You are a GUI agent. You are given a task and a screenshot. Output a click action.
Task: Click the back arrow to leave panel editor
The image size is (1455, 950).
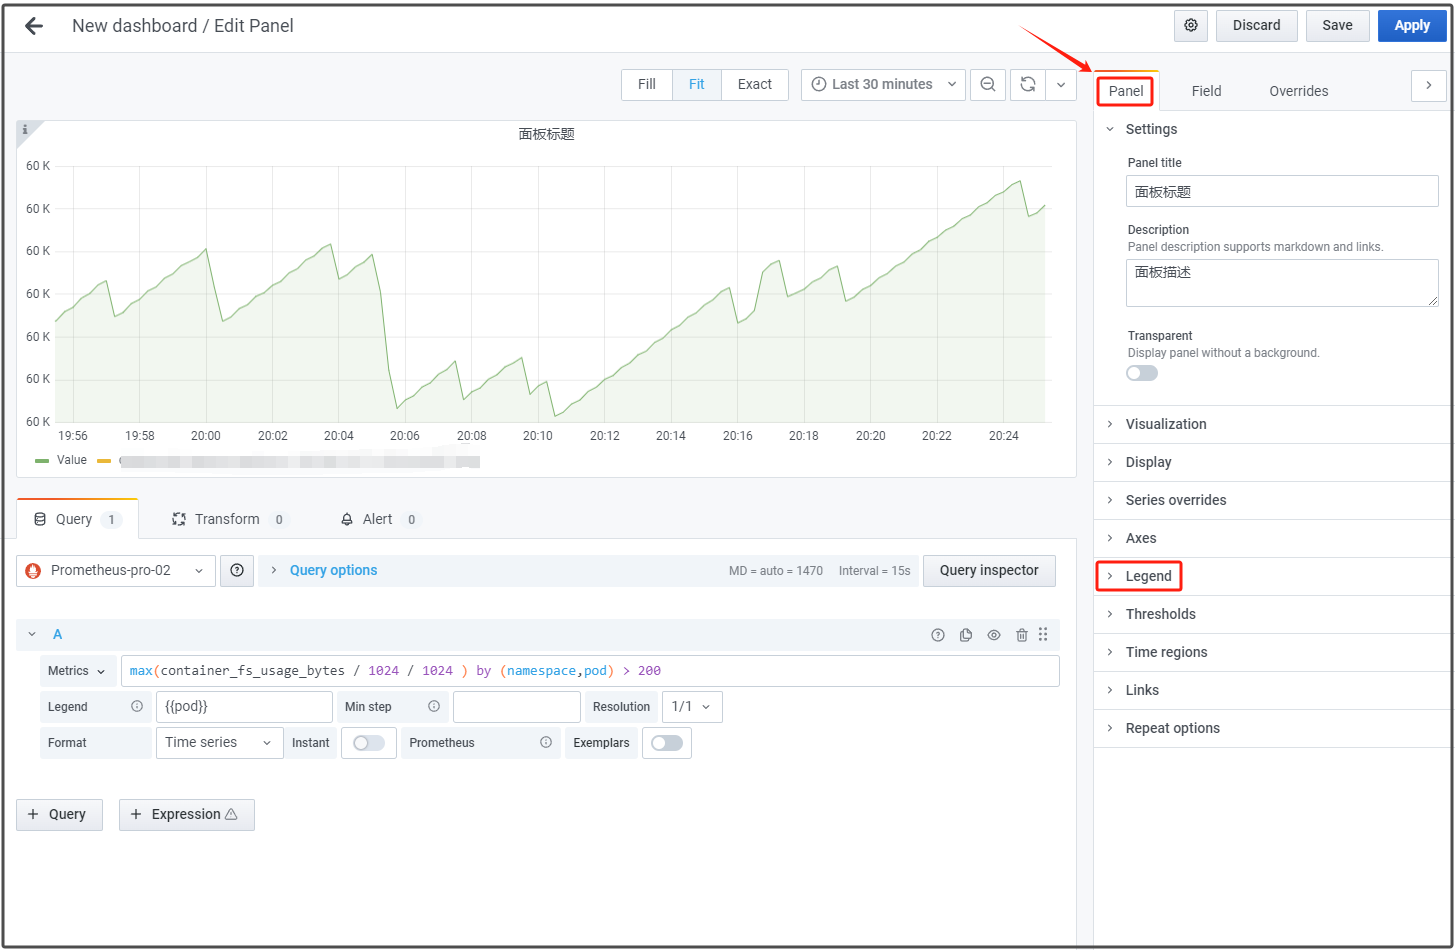pyautogui.click(x=34, y=26)
